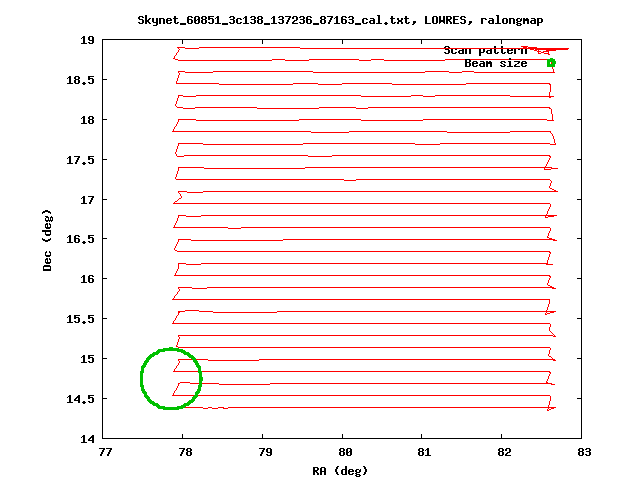Click the Dec tick label 15.5

pyautogui.click(x=80, y=319)
